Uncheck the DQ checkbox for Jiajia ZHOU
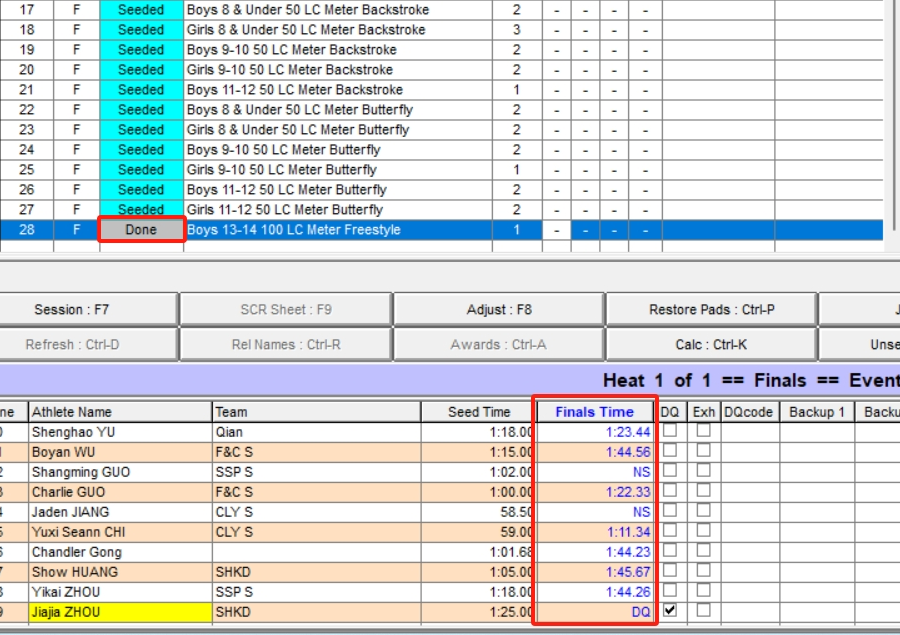This screenshot has height=635, width=900. coord(670,610)
